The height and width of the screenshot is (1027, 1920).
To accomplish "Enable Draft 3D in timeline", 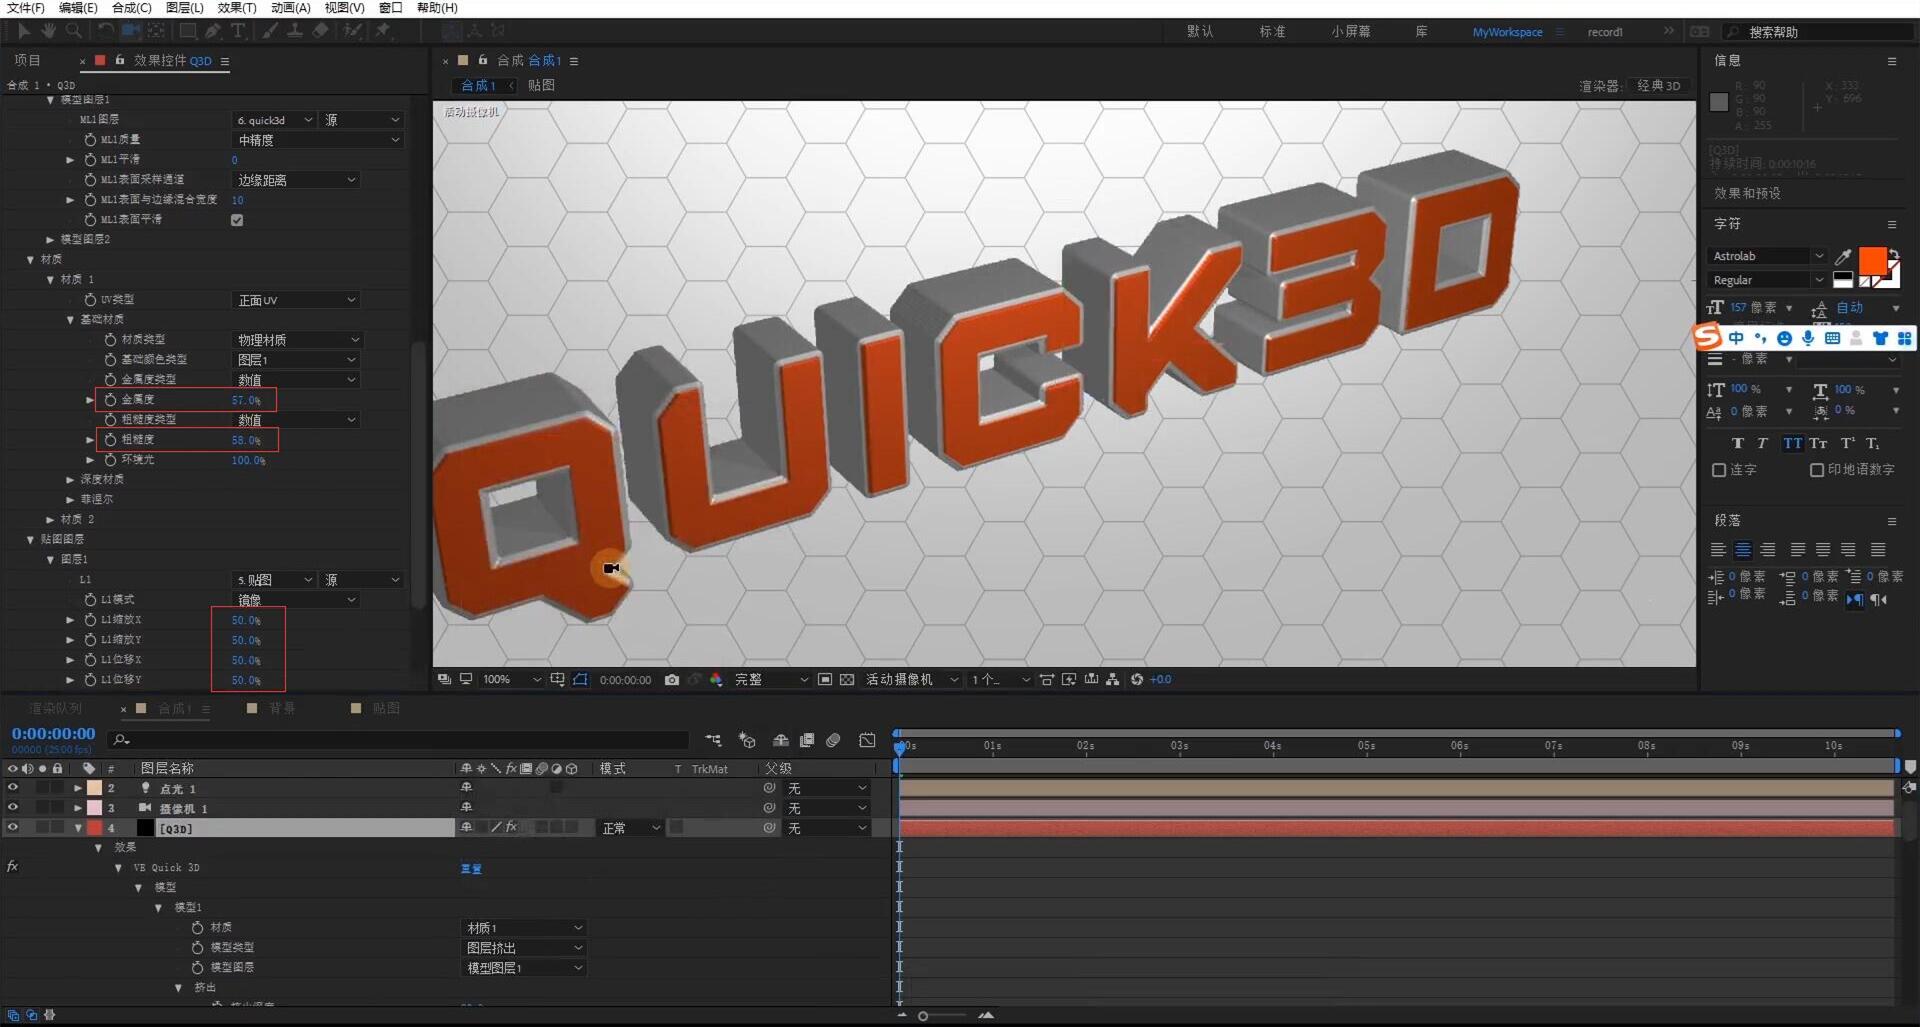I will pos(747,740).
